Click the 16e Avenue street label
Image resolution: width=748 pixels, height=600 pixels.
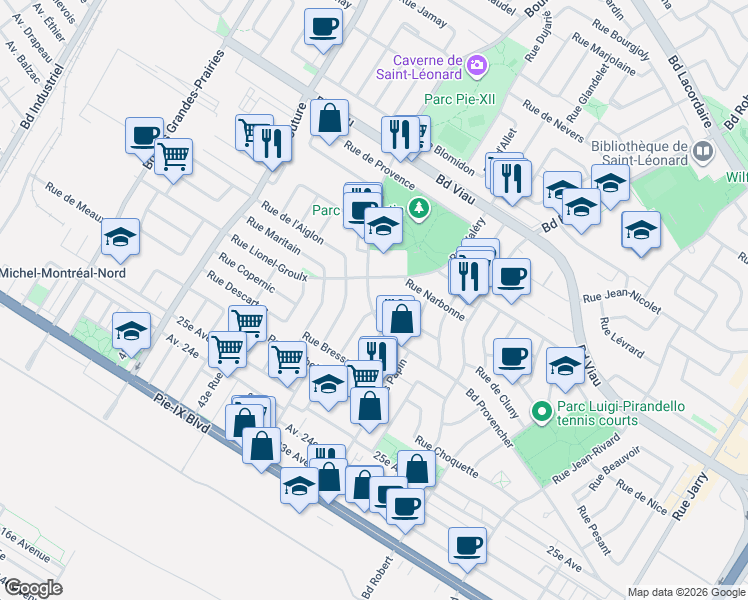[26, 545]
